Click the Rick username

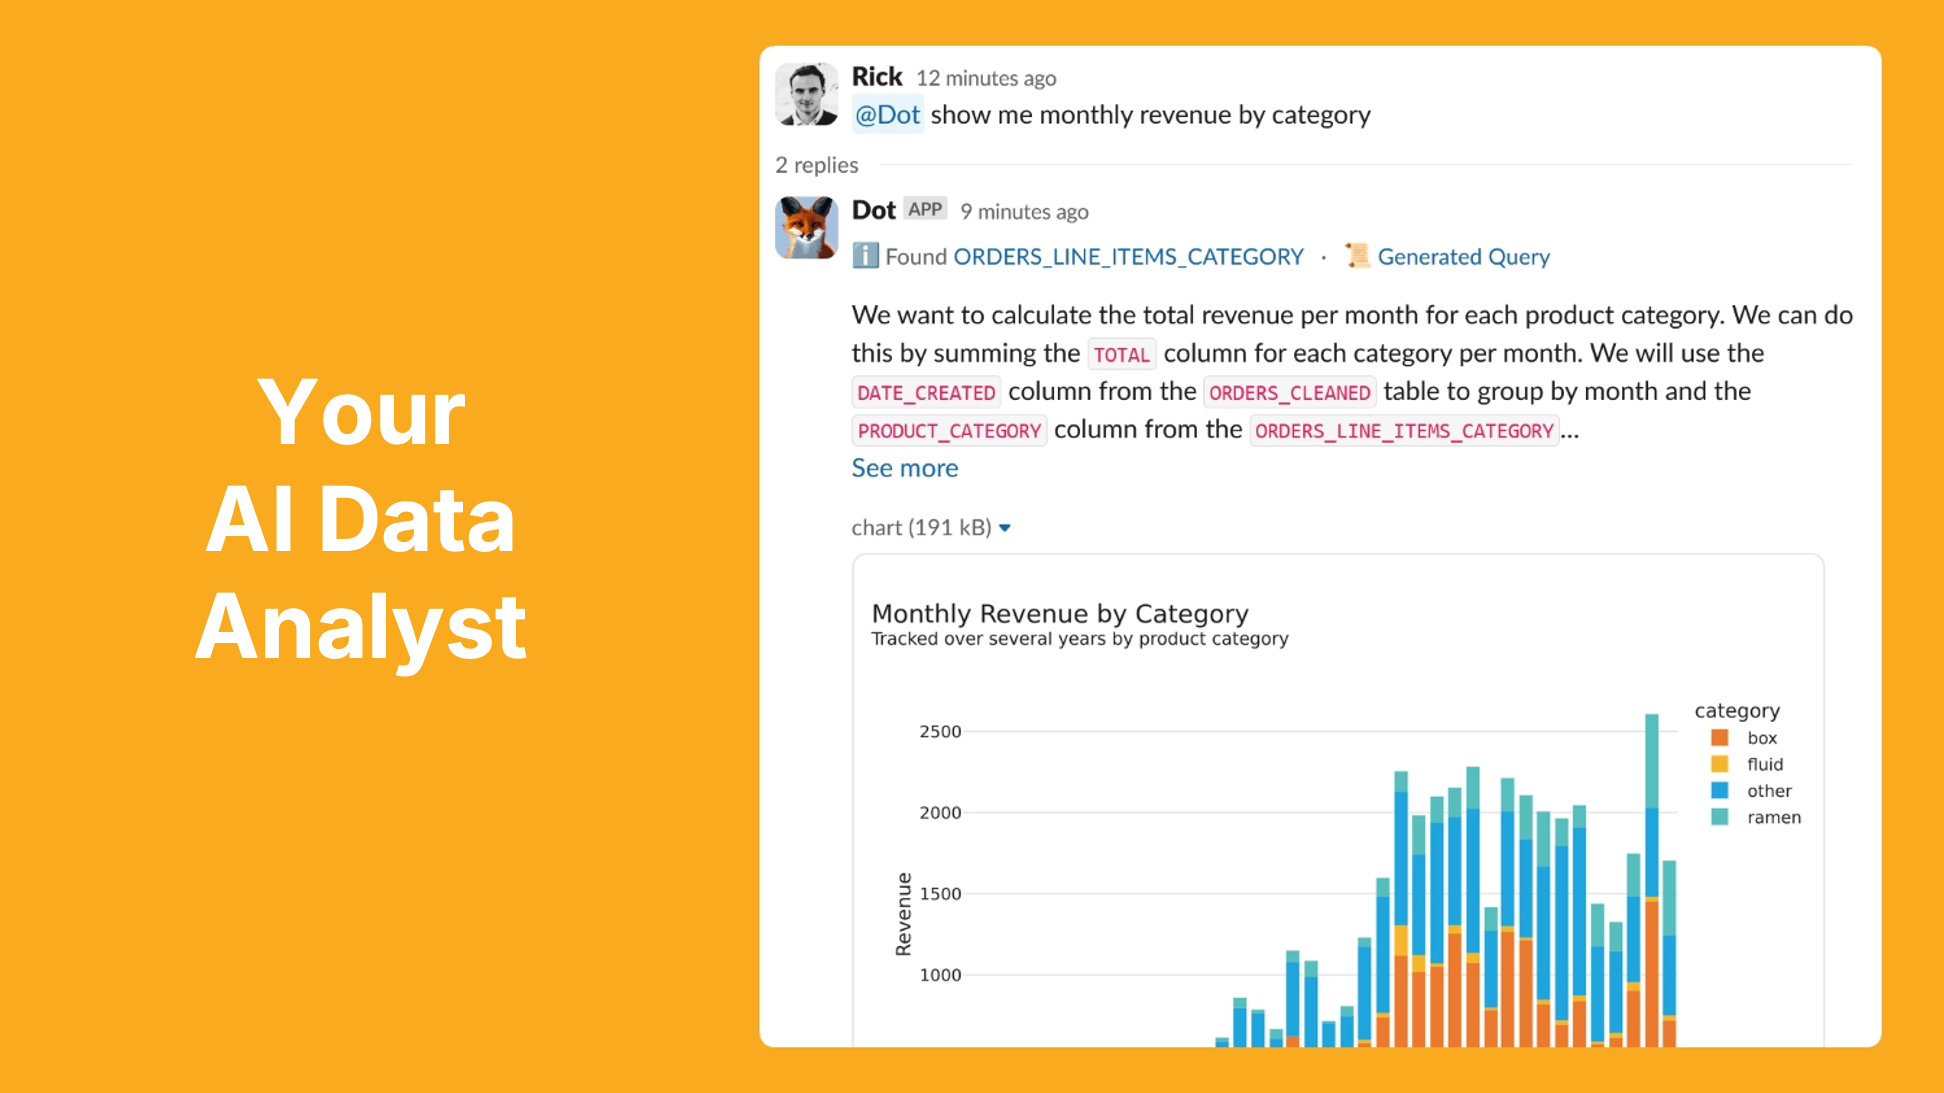click(877, 77)
